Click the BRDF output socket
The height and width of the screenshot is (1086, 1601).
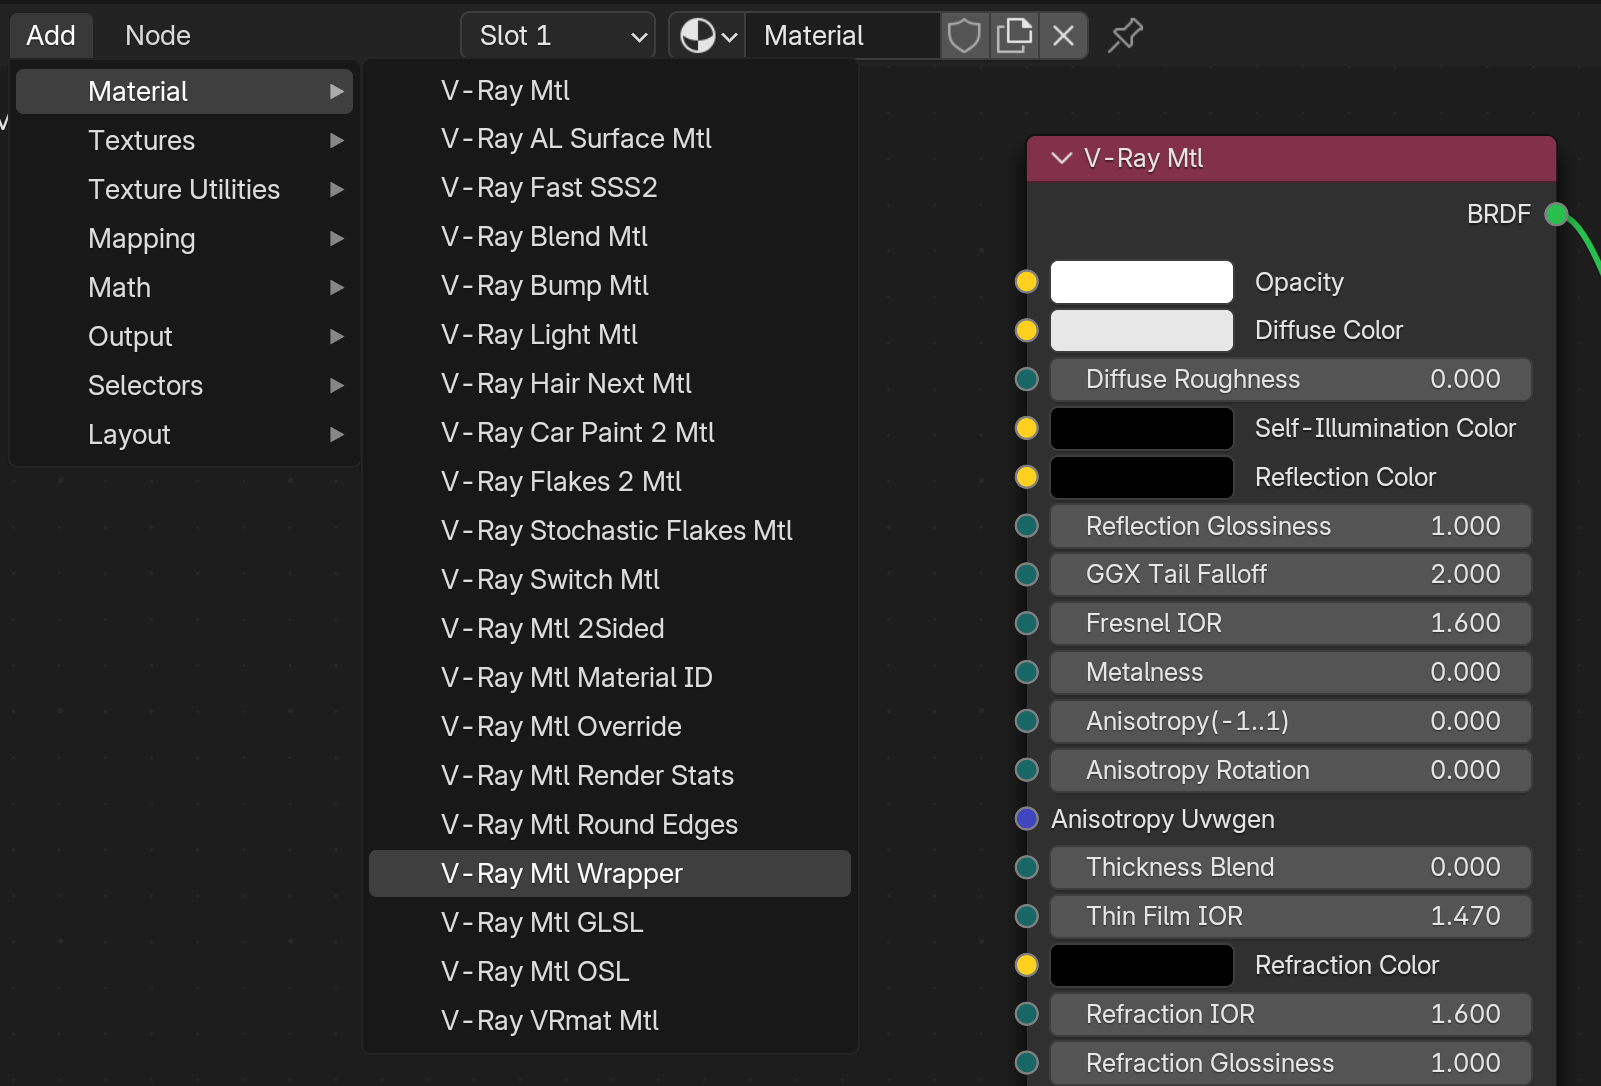[1556, 214]
